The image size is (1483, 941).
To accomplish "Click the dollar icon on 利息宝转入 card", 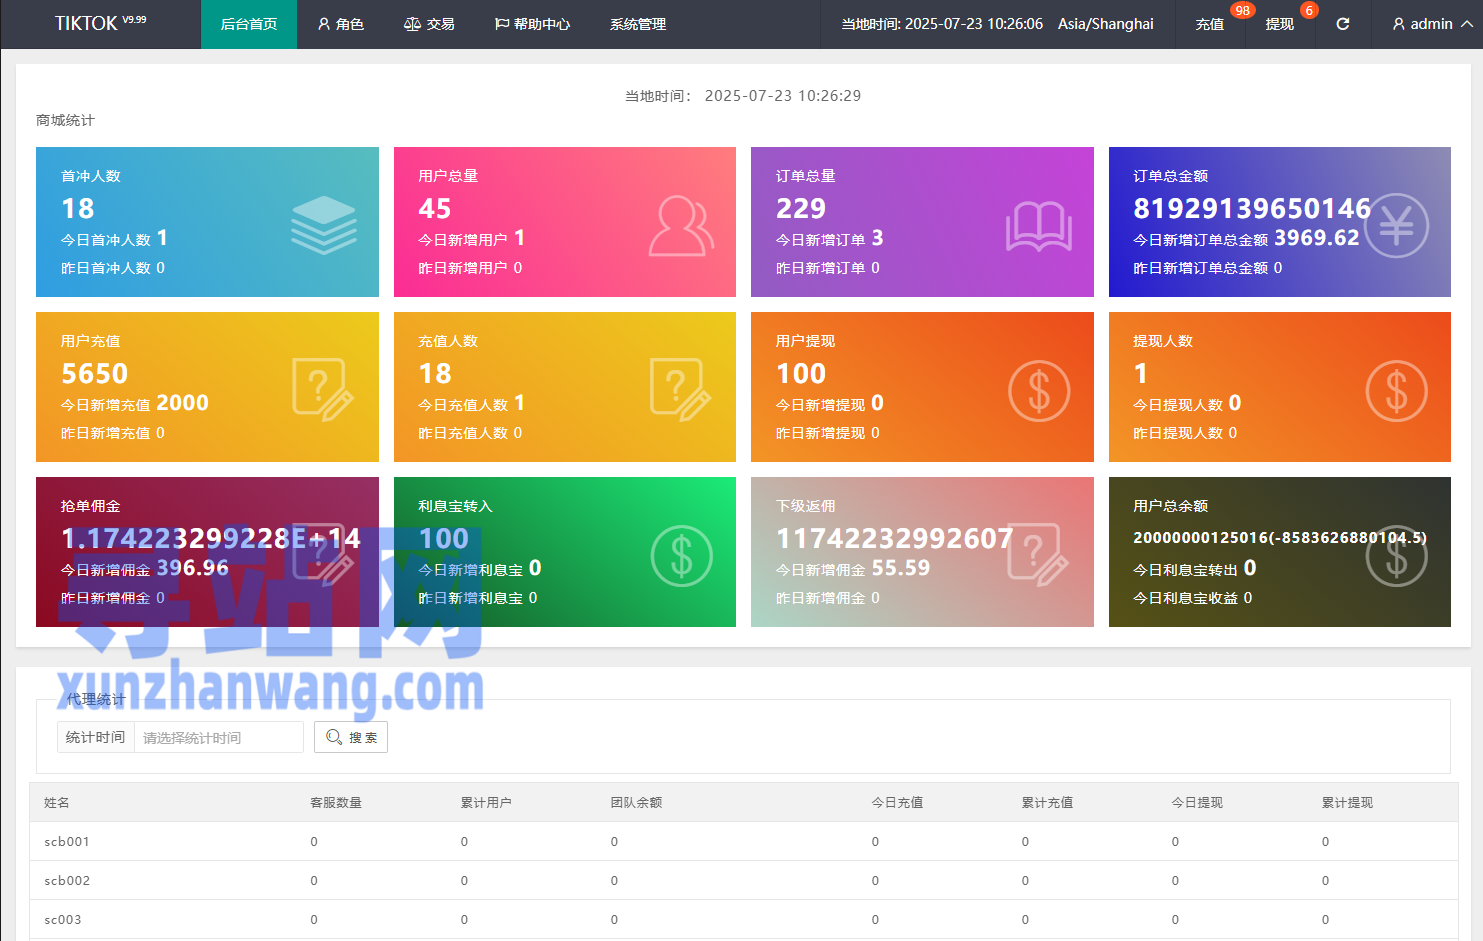I will point(682,556).
